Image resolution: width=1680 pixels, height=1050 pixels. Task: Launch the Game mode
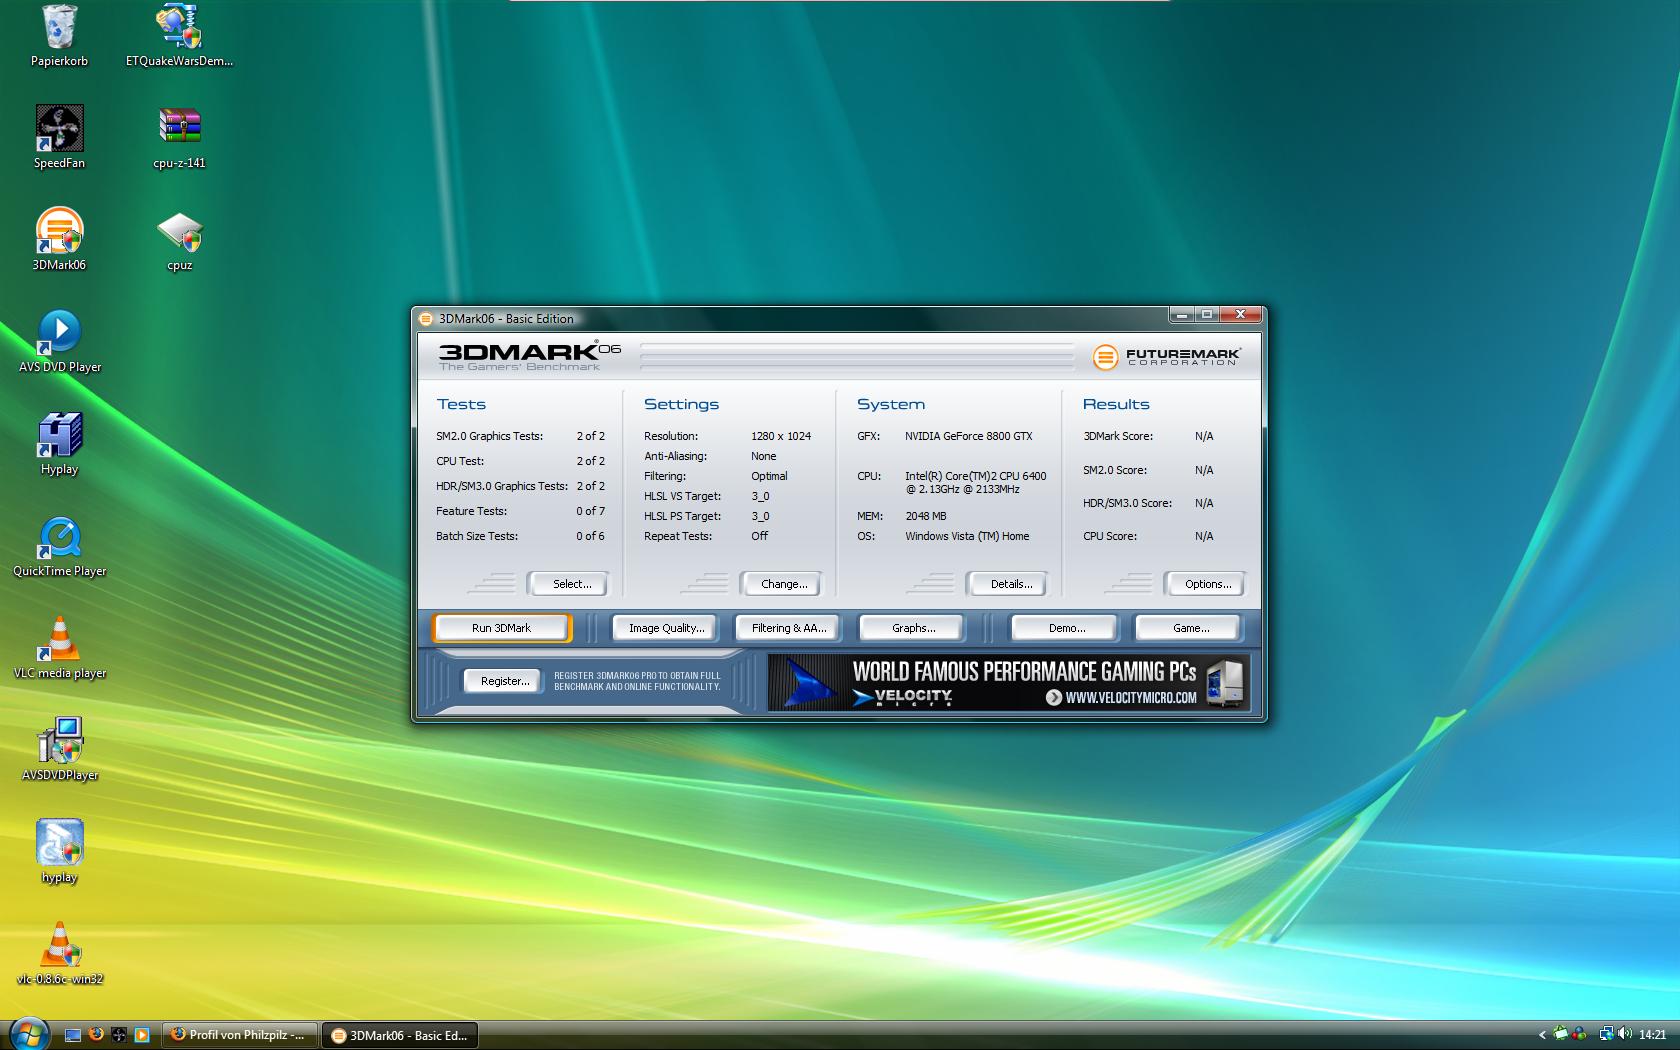pyautogui.click(x=1190, y=628)
